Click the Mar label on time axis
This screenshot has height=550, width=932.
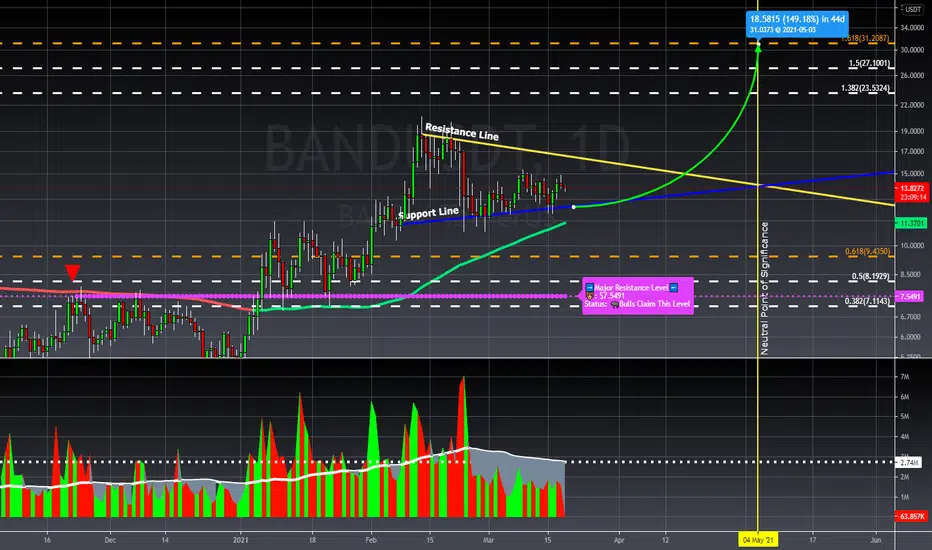click(488, 540)
